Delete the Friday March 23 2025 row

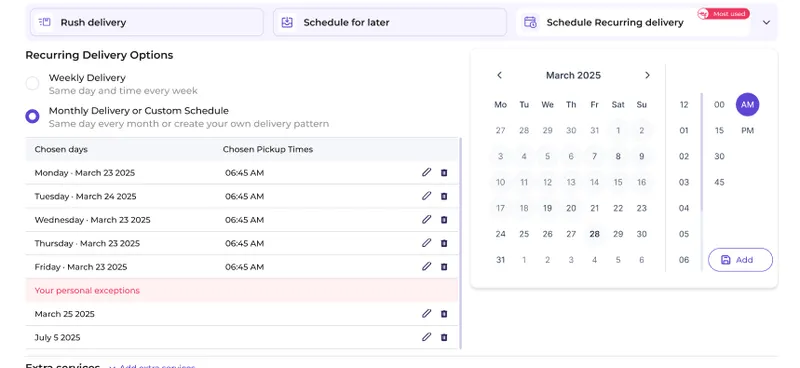(444, 267)
